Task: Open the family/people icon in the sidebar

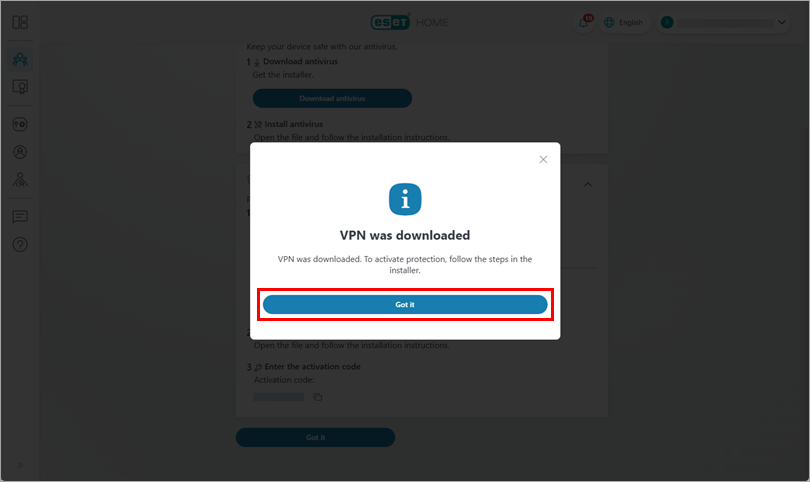Action: point(20,59)
